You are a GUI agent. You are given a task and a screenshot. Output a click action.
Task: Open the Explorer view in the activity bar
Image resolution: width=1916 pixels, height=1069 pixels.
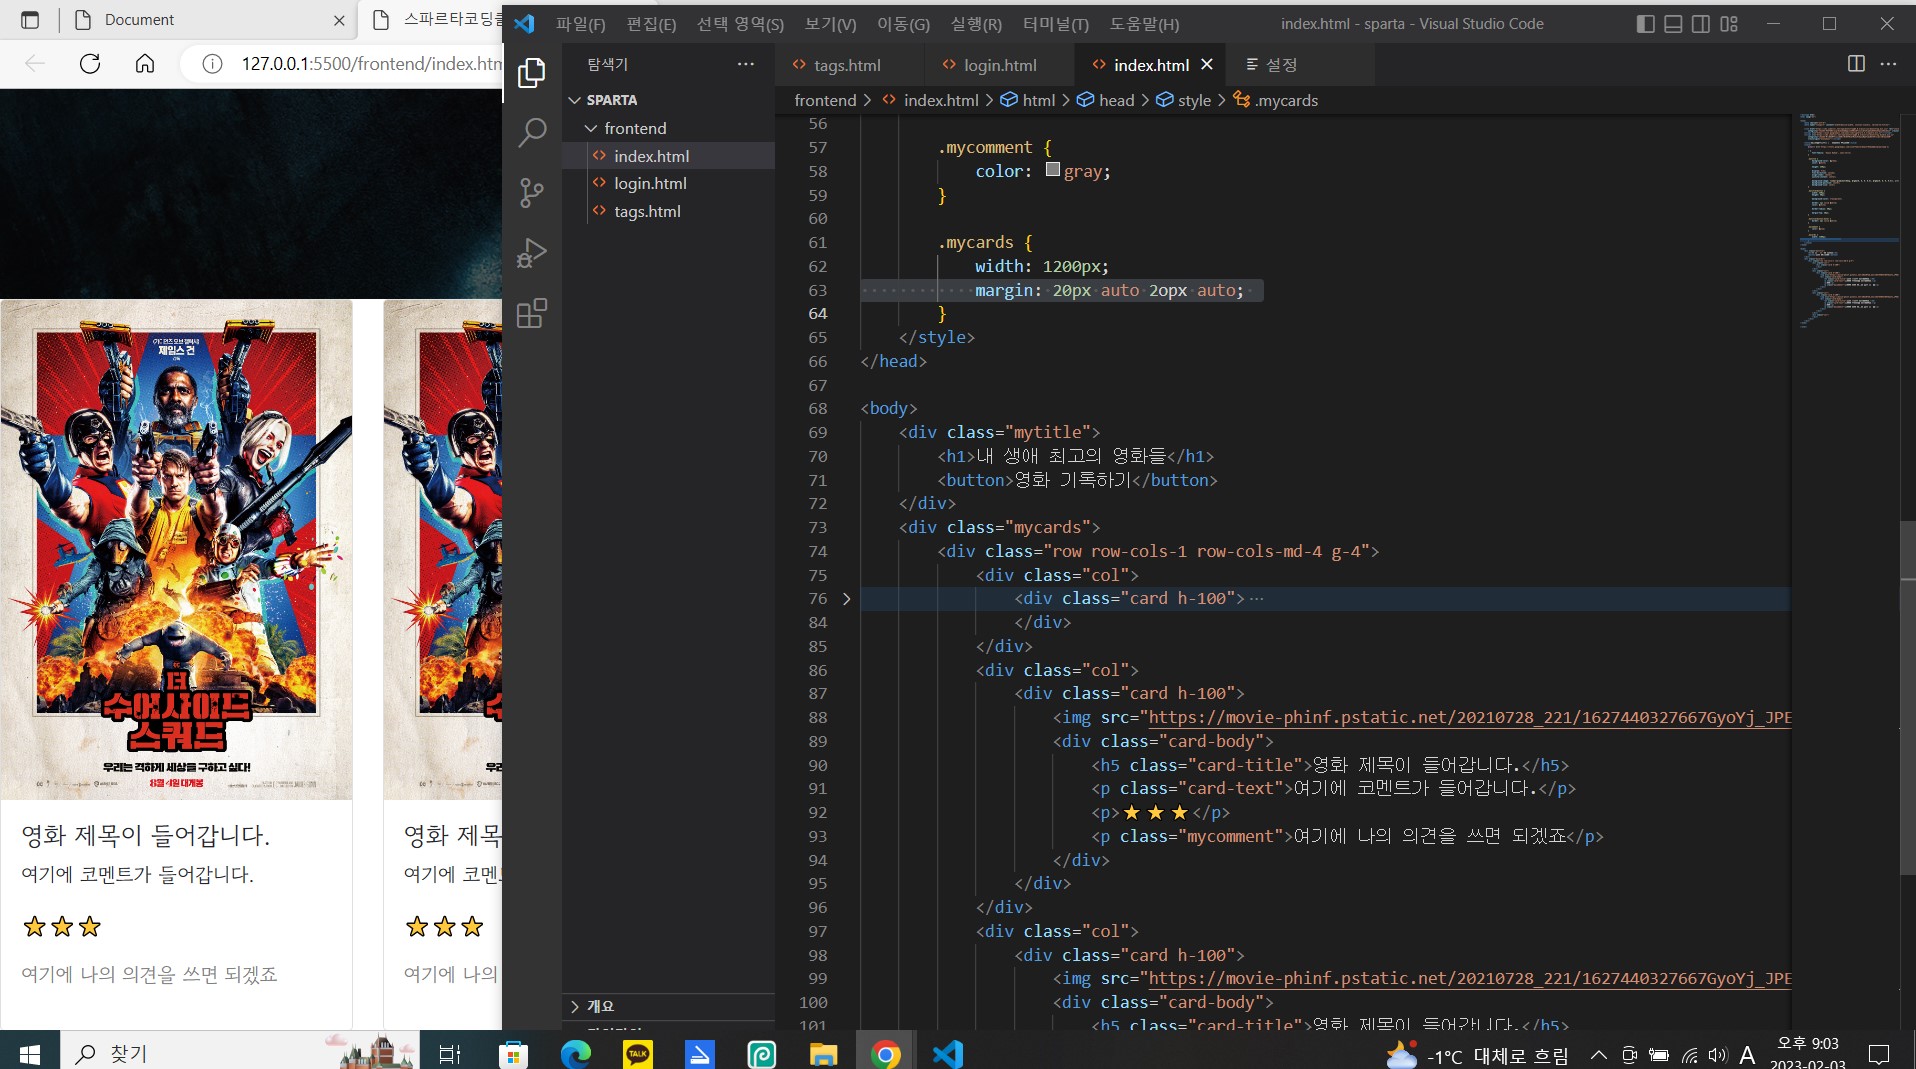(532, 72)
